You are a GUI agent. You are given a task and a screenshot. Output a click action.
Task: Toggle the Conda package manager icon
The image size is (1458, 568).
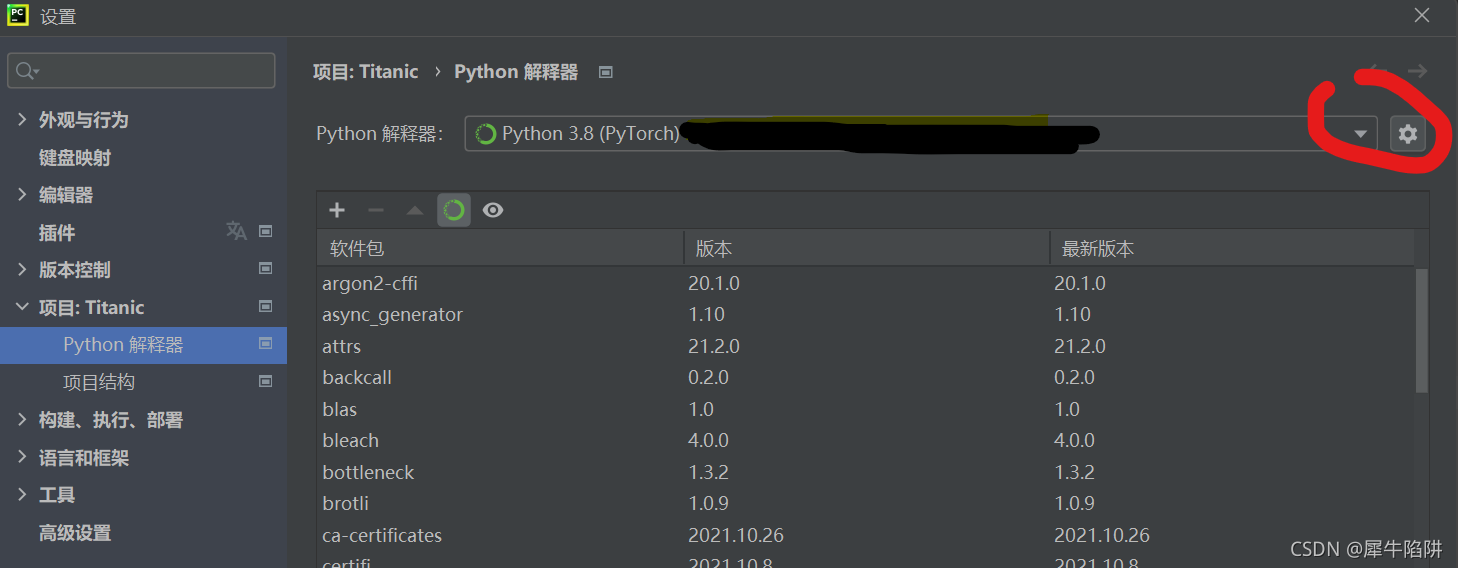point(454,210)
